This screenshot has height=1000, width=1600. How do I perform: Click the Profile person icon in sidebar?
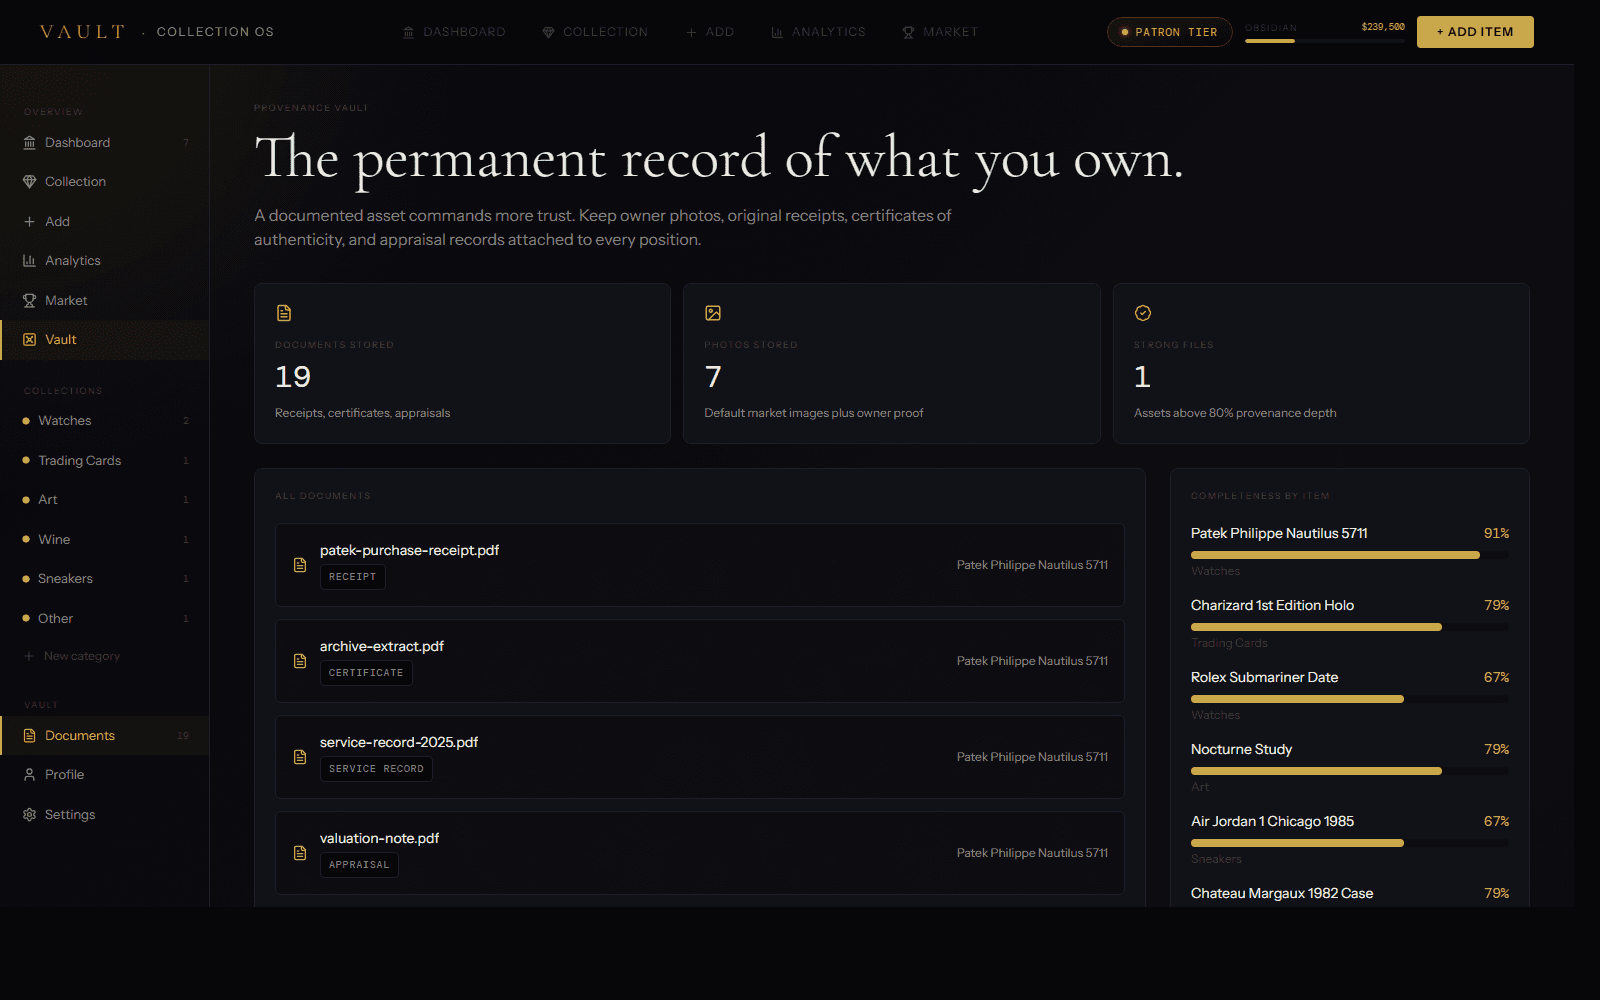[x=29, y=775]
